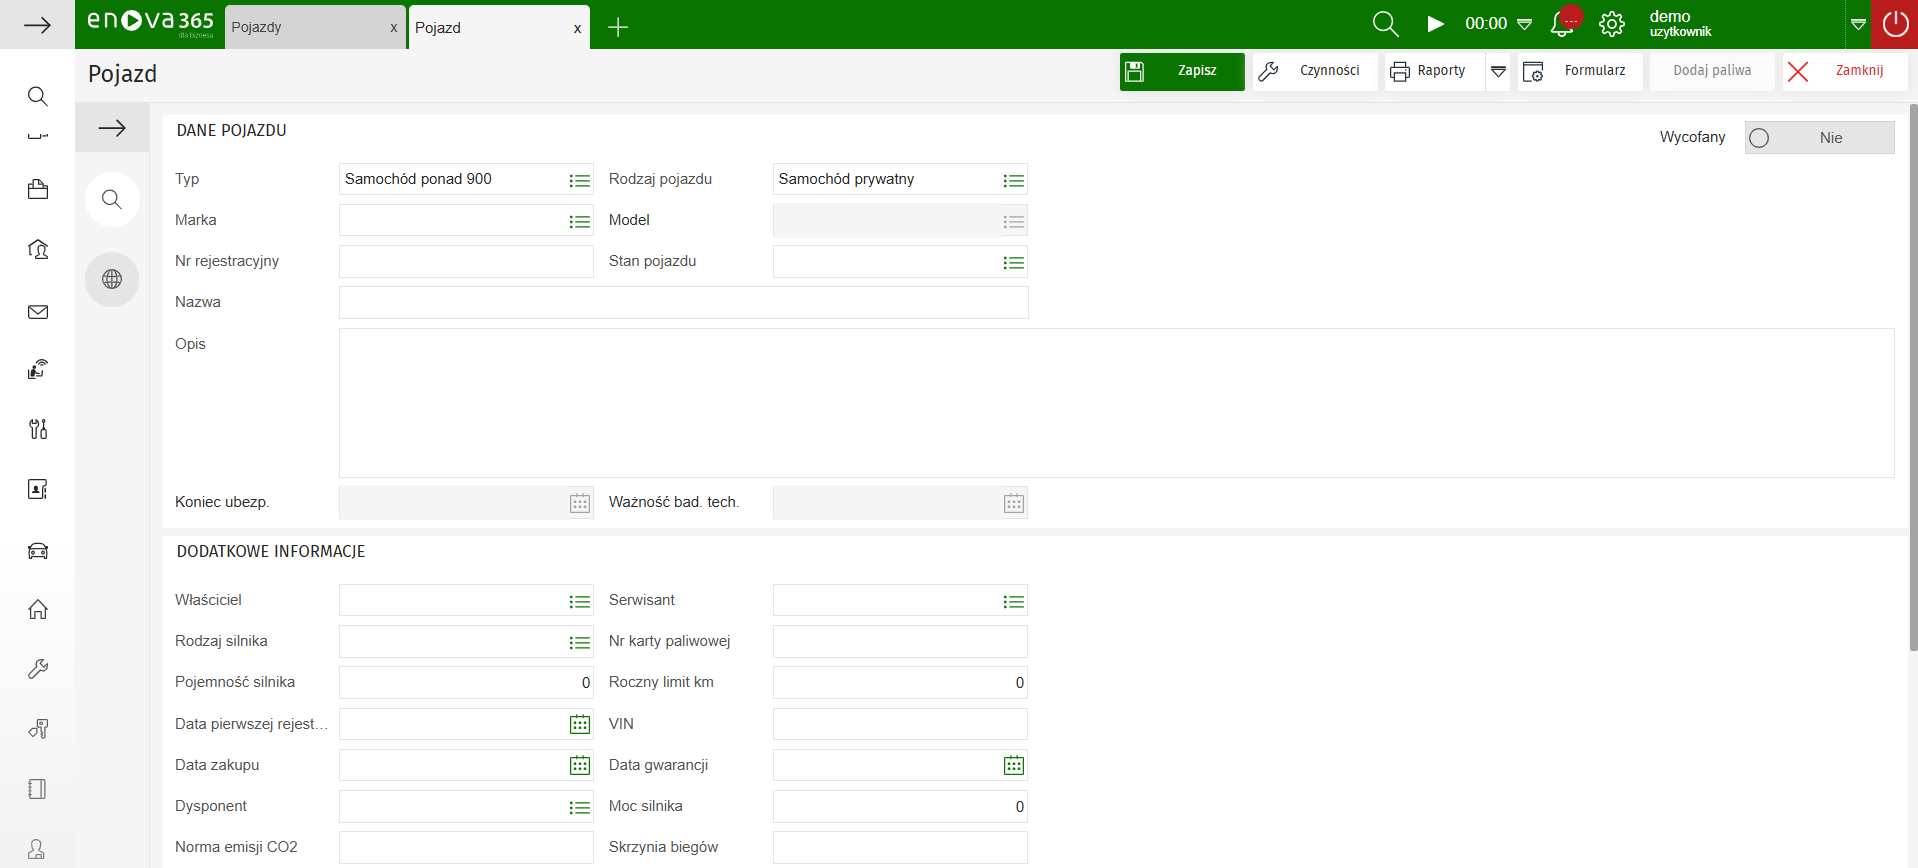This screenshot has height=868, width=1918.
Task: Click the Zapisz save button
Action: point(1182,71)
